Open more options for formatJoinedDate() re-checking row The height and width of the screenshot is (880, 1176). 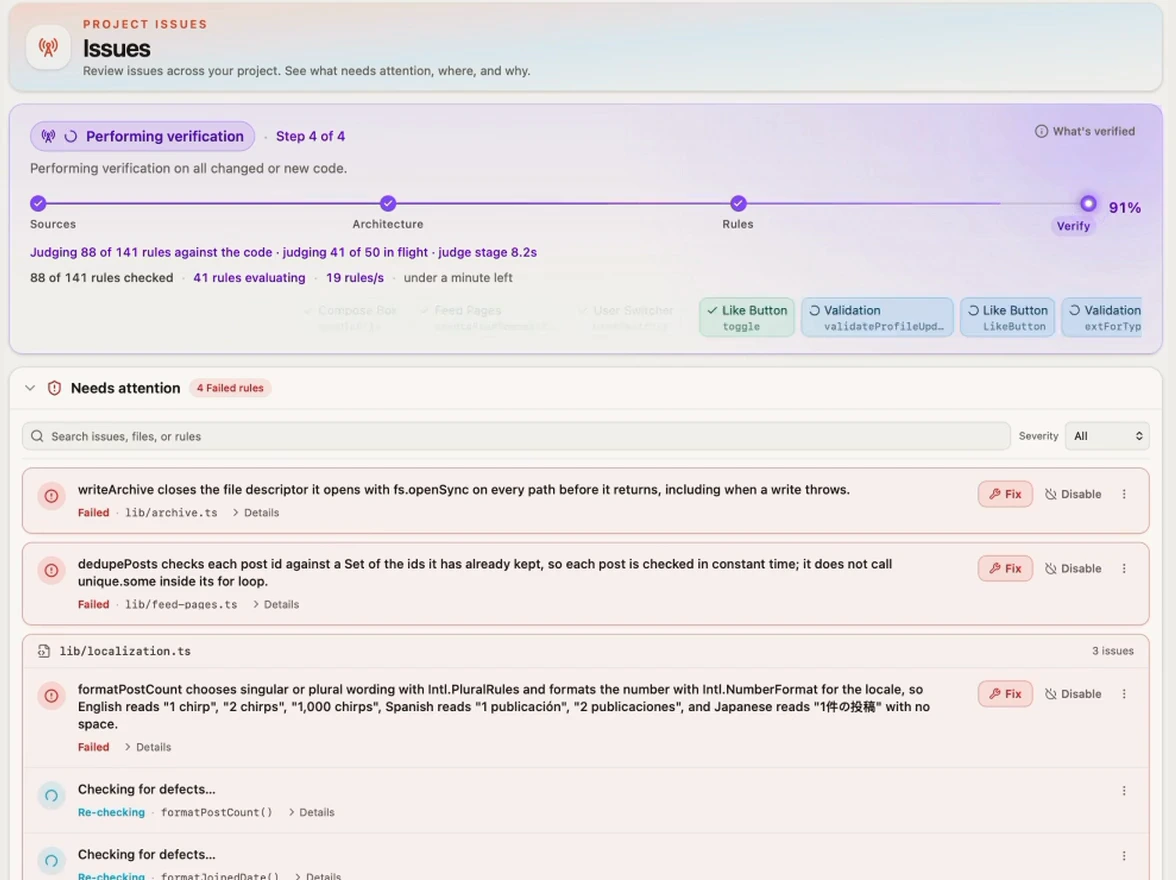click(1124, 856)
